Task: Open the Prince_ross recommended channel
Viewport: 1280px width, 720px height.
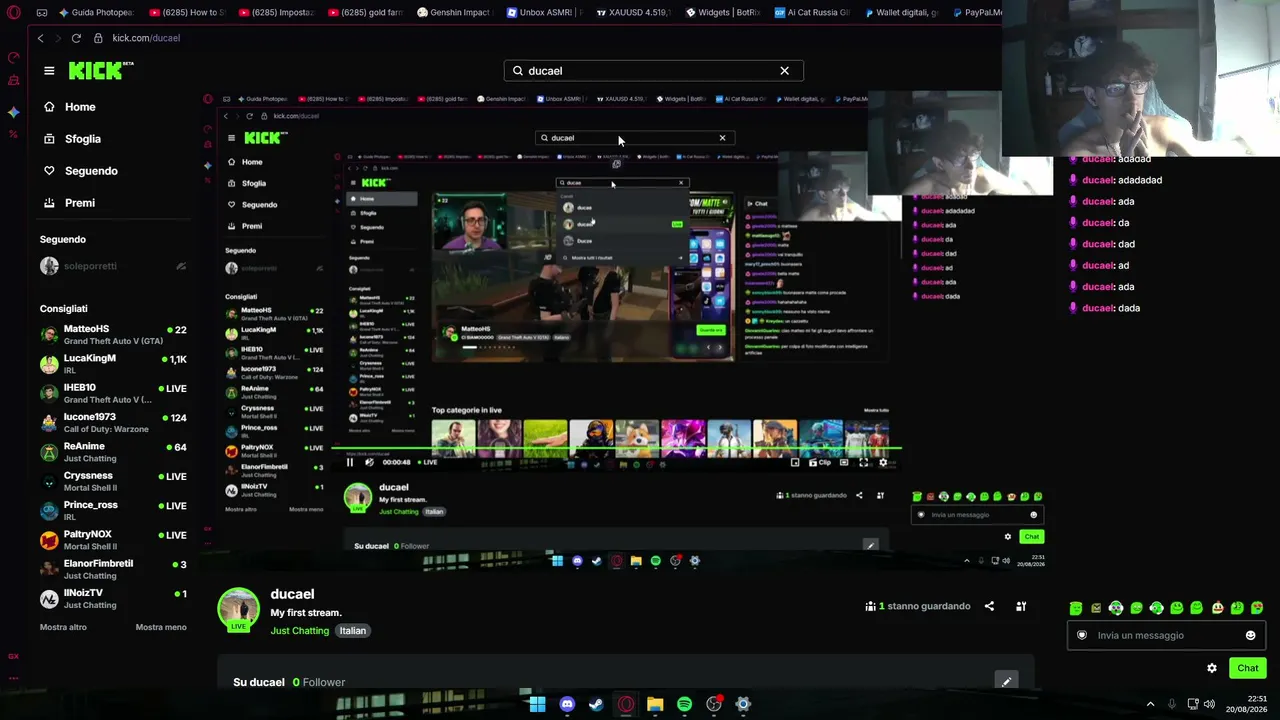Action: coord(113,511)
